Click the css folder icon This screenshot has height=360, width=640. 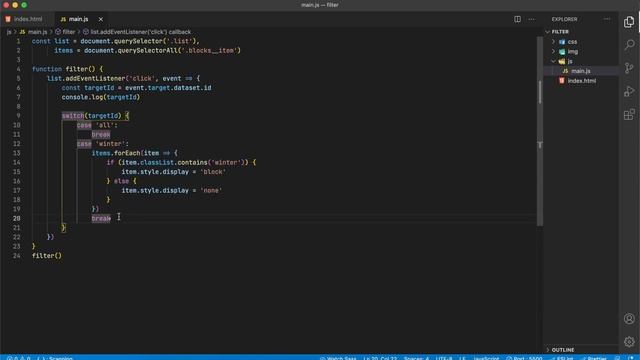coord(562,42)
